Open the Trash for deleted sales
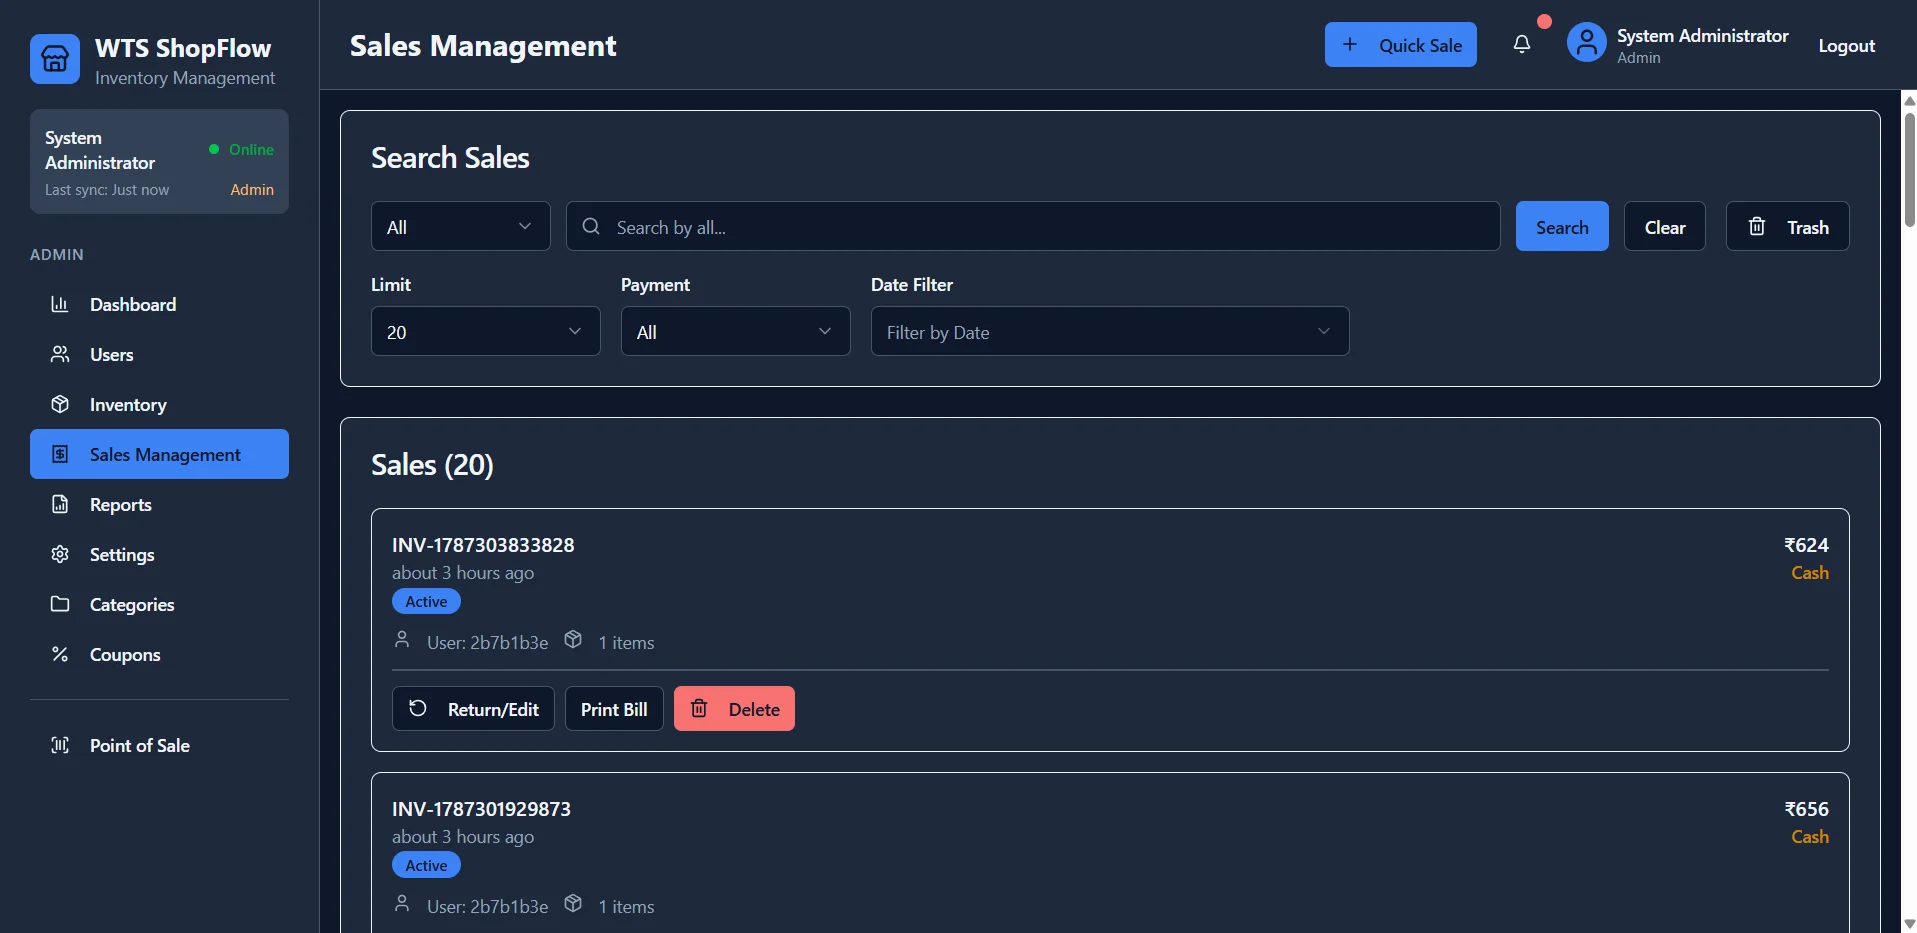The height and width of the screenshot is (933, 1917). click(1787, 226)
